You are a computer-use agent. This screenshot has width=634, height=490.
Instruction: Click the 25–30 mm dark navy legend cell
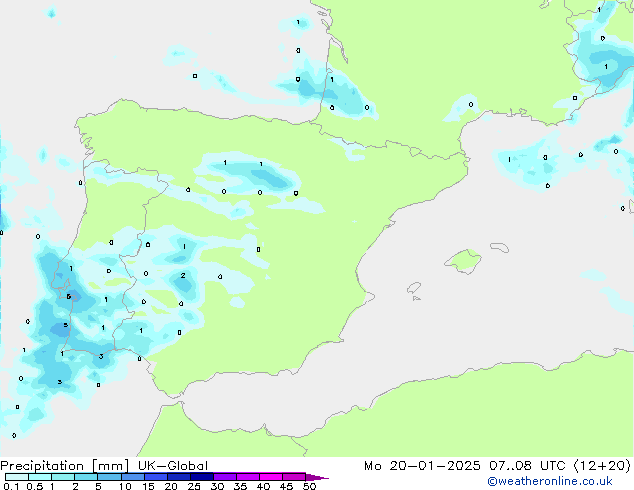pos(201,477)
